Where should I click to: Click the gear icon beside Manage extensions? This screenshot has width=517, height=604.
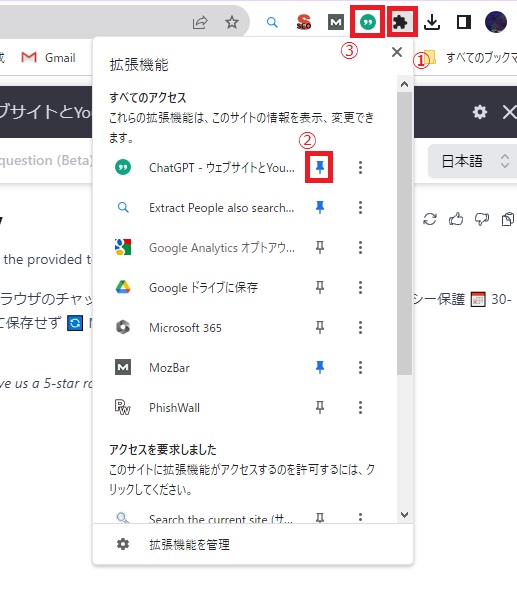click(x=123, y=544)
